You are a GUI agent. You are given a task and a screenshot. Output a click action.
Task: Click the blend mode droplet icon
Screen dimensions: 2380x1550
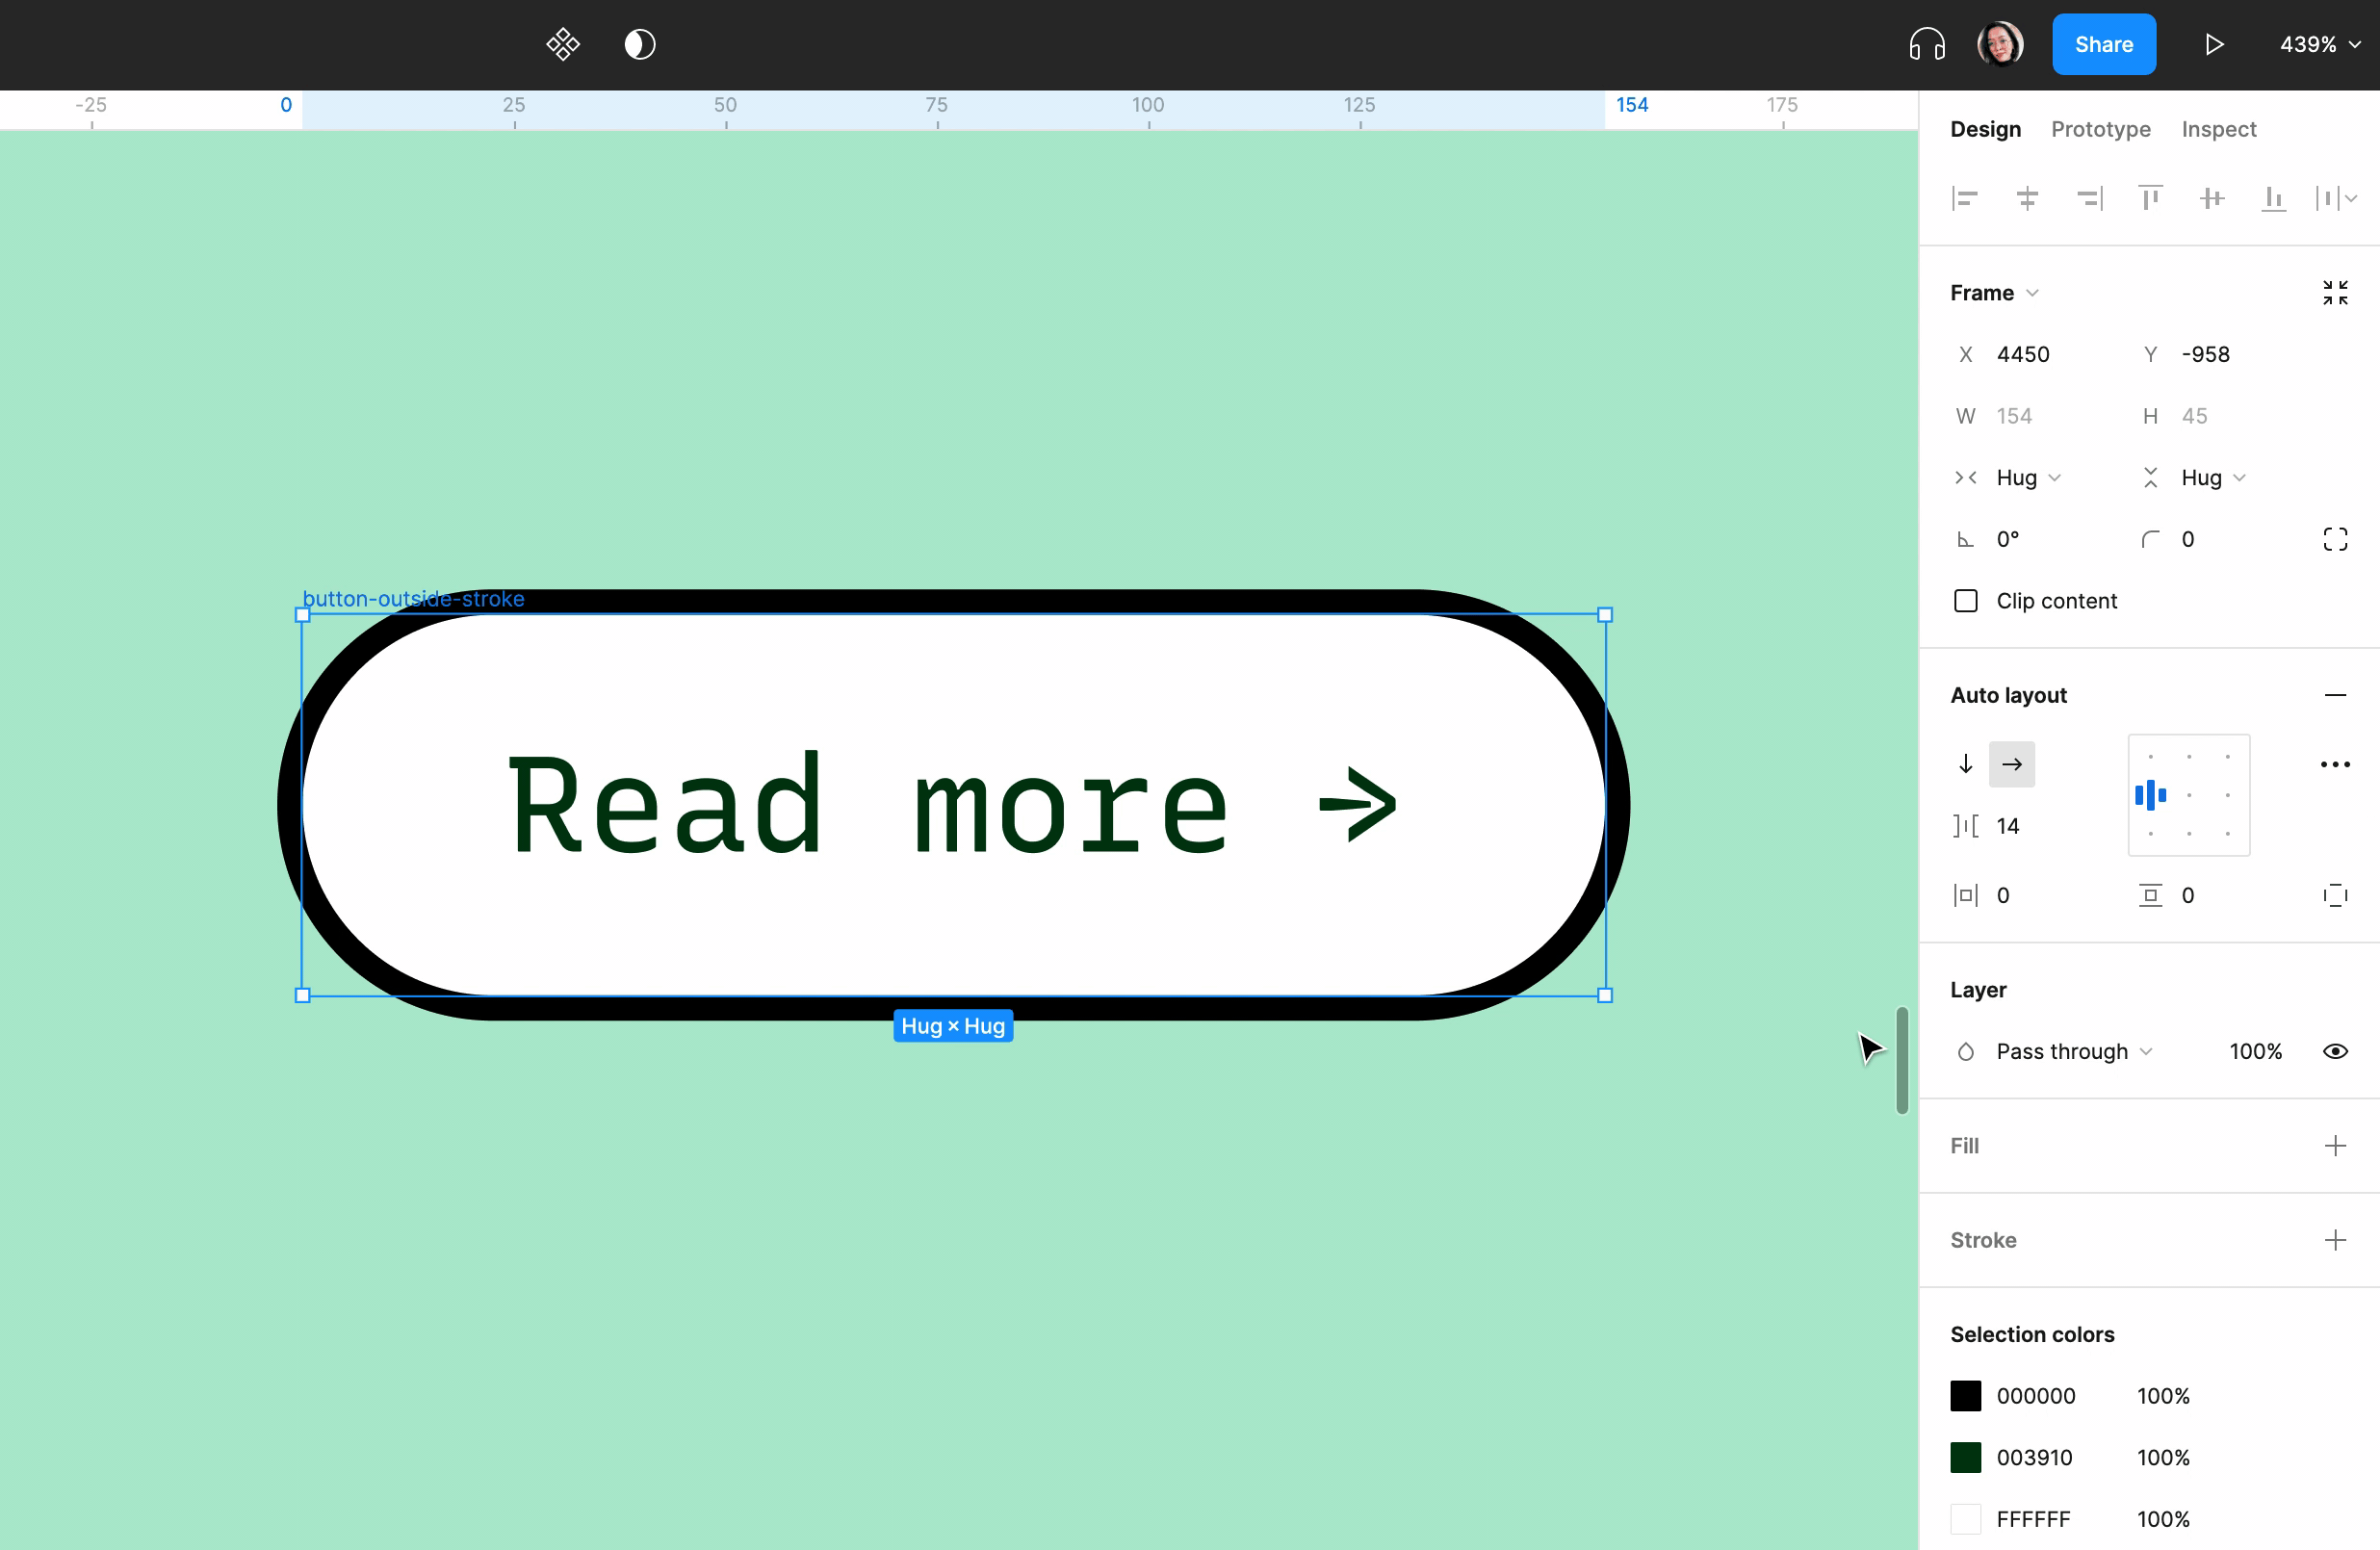pos(1965,1051)
